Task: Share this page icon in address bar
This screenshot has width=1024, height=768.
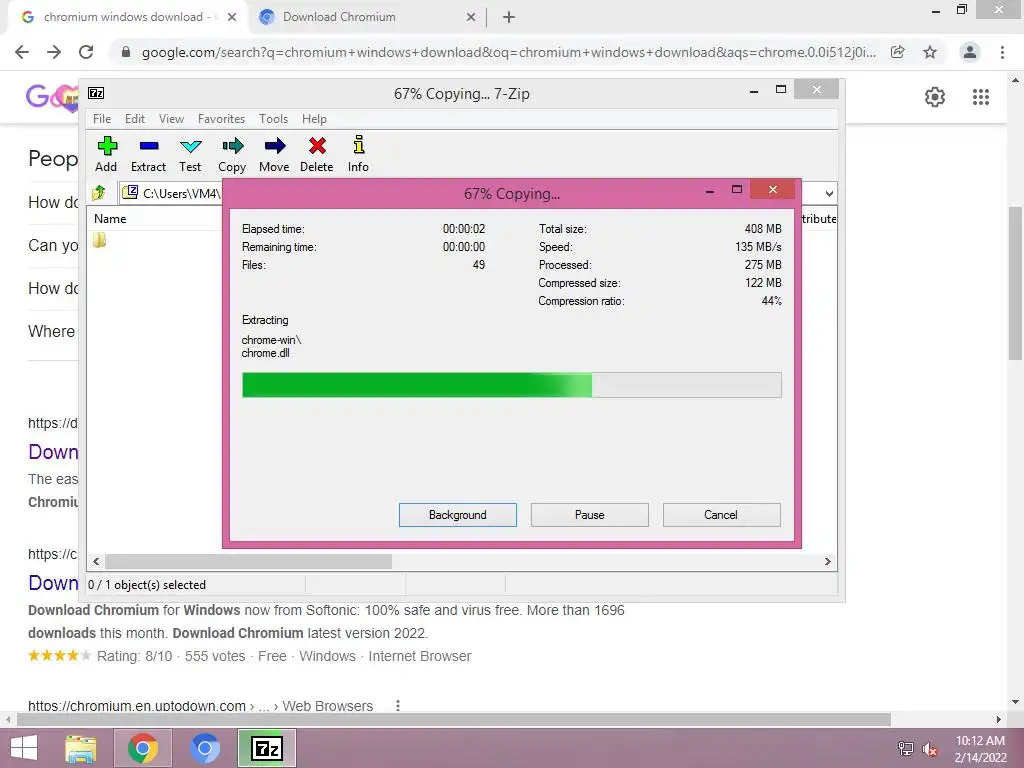Action: coord(898,52)
